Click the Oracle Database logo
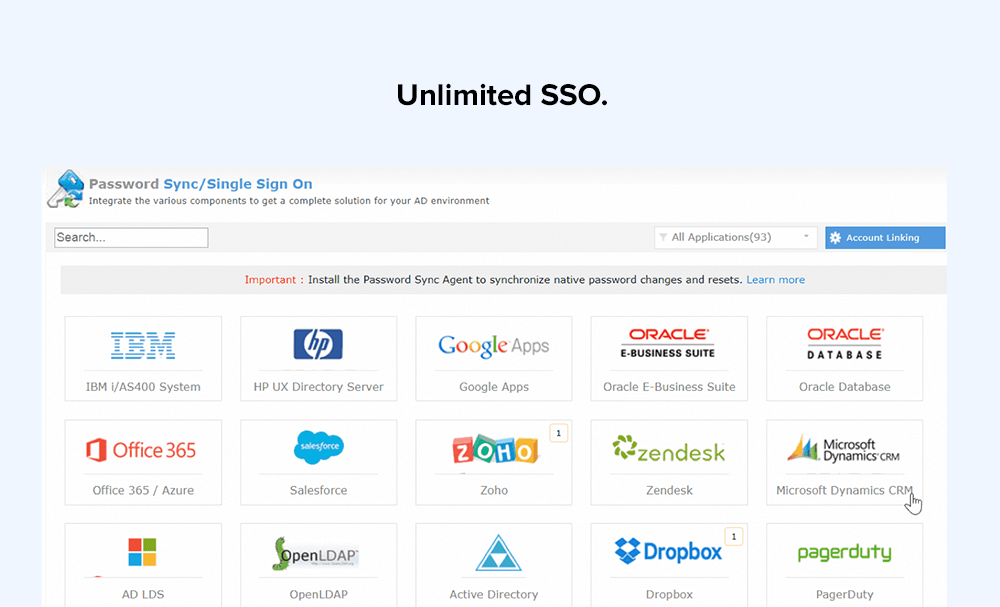 [845, 344]
